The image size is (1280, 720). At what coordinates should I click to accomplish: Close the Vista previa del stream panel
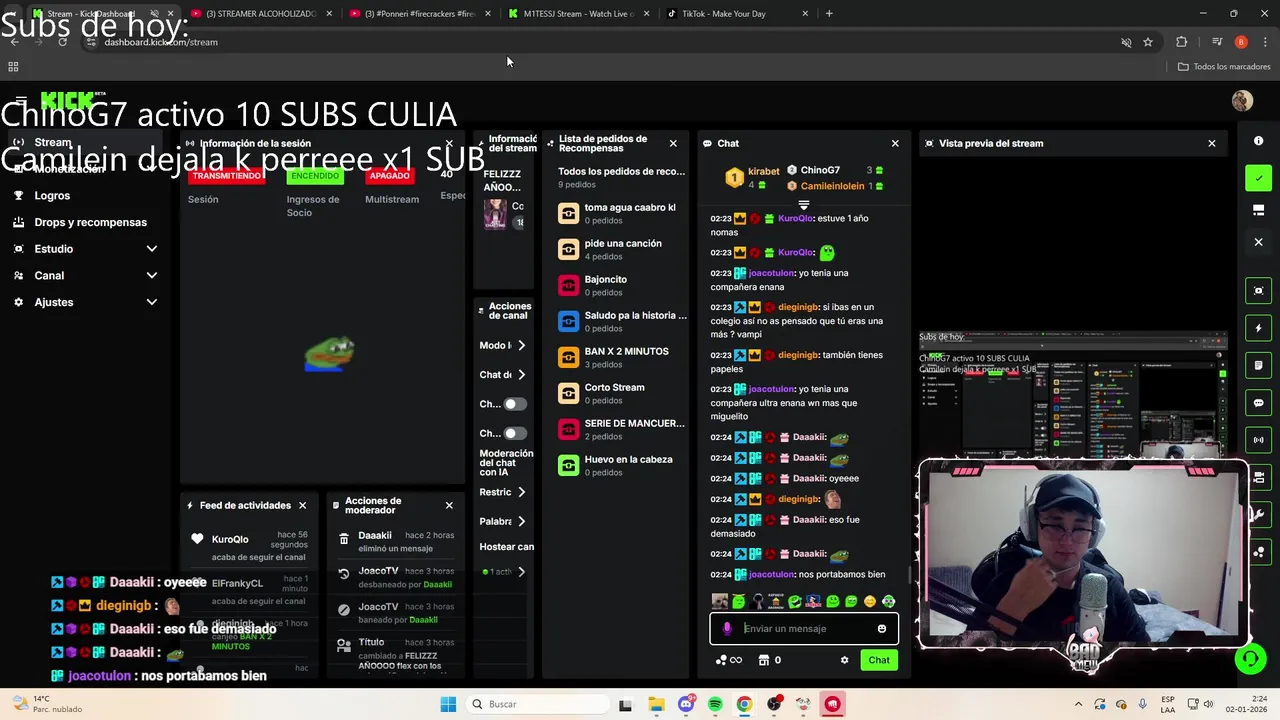1212,143
